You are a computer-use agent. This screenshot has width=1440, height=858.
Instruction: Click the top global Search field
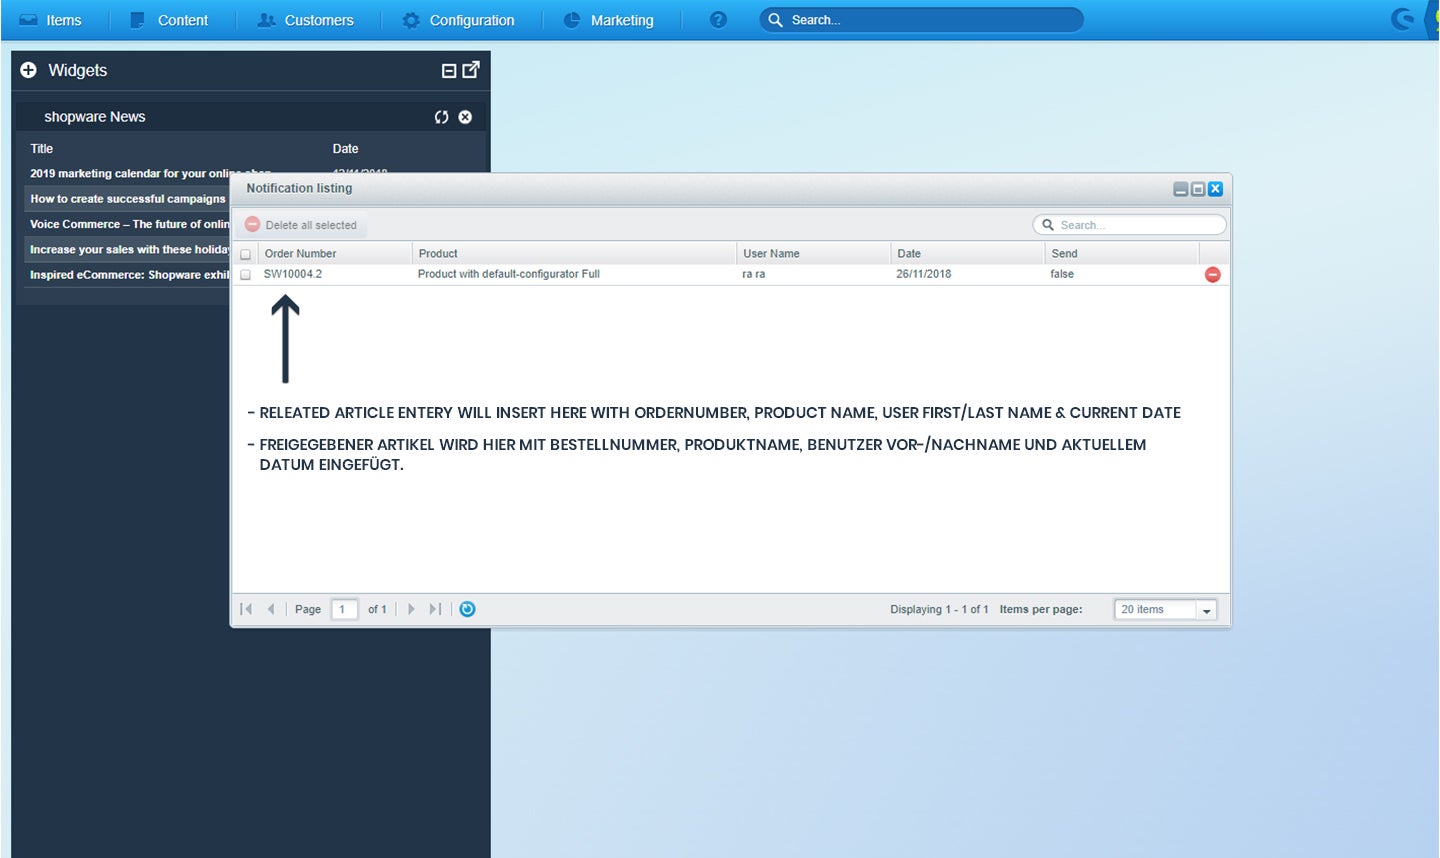[921, 20]
